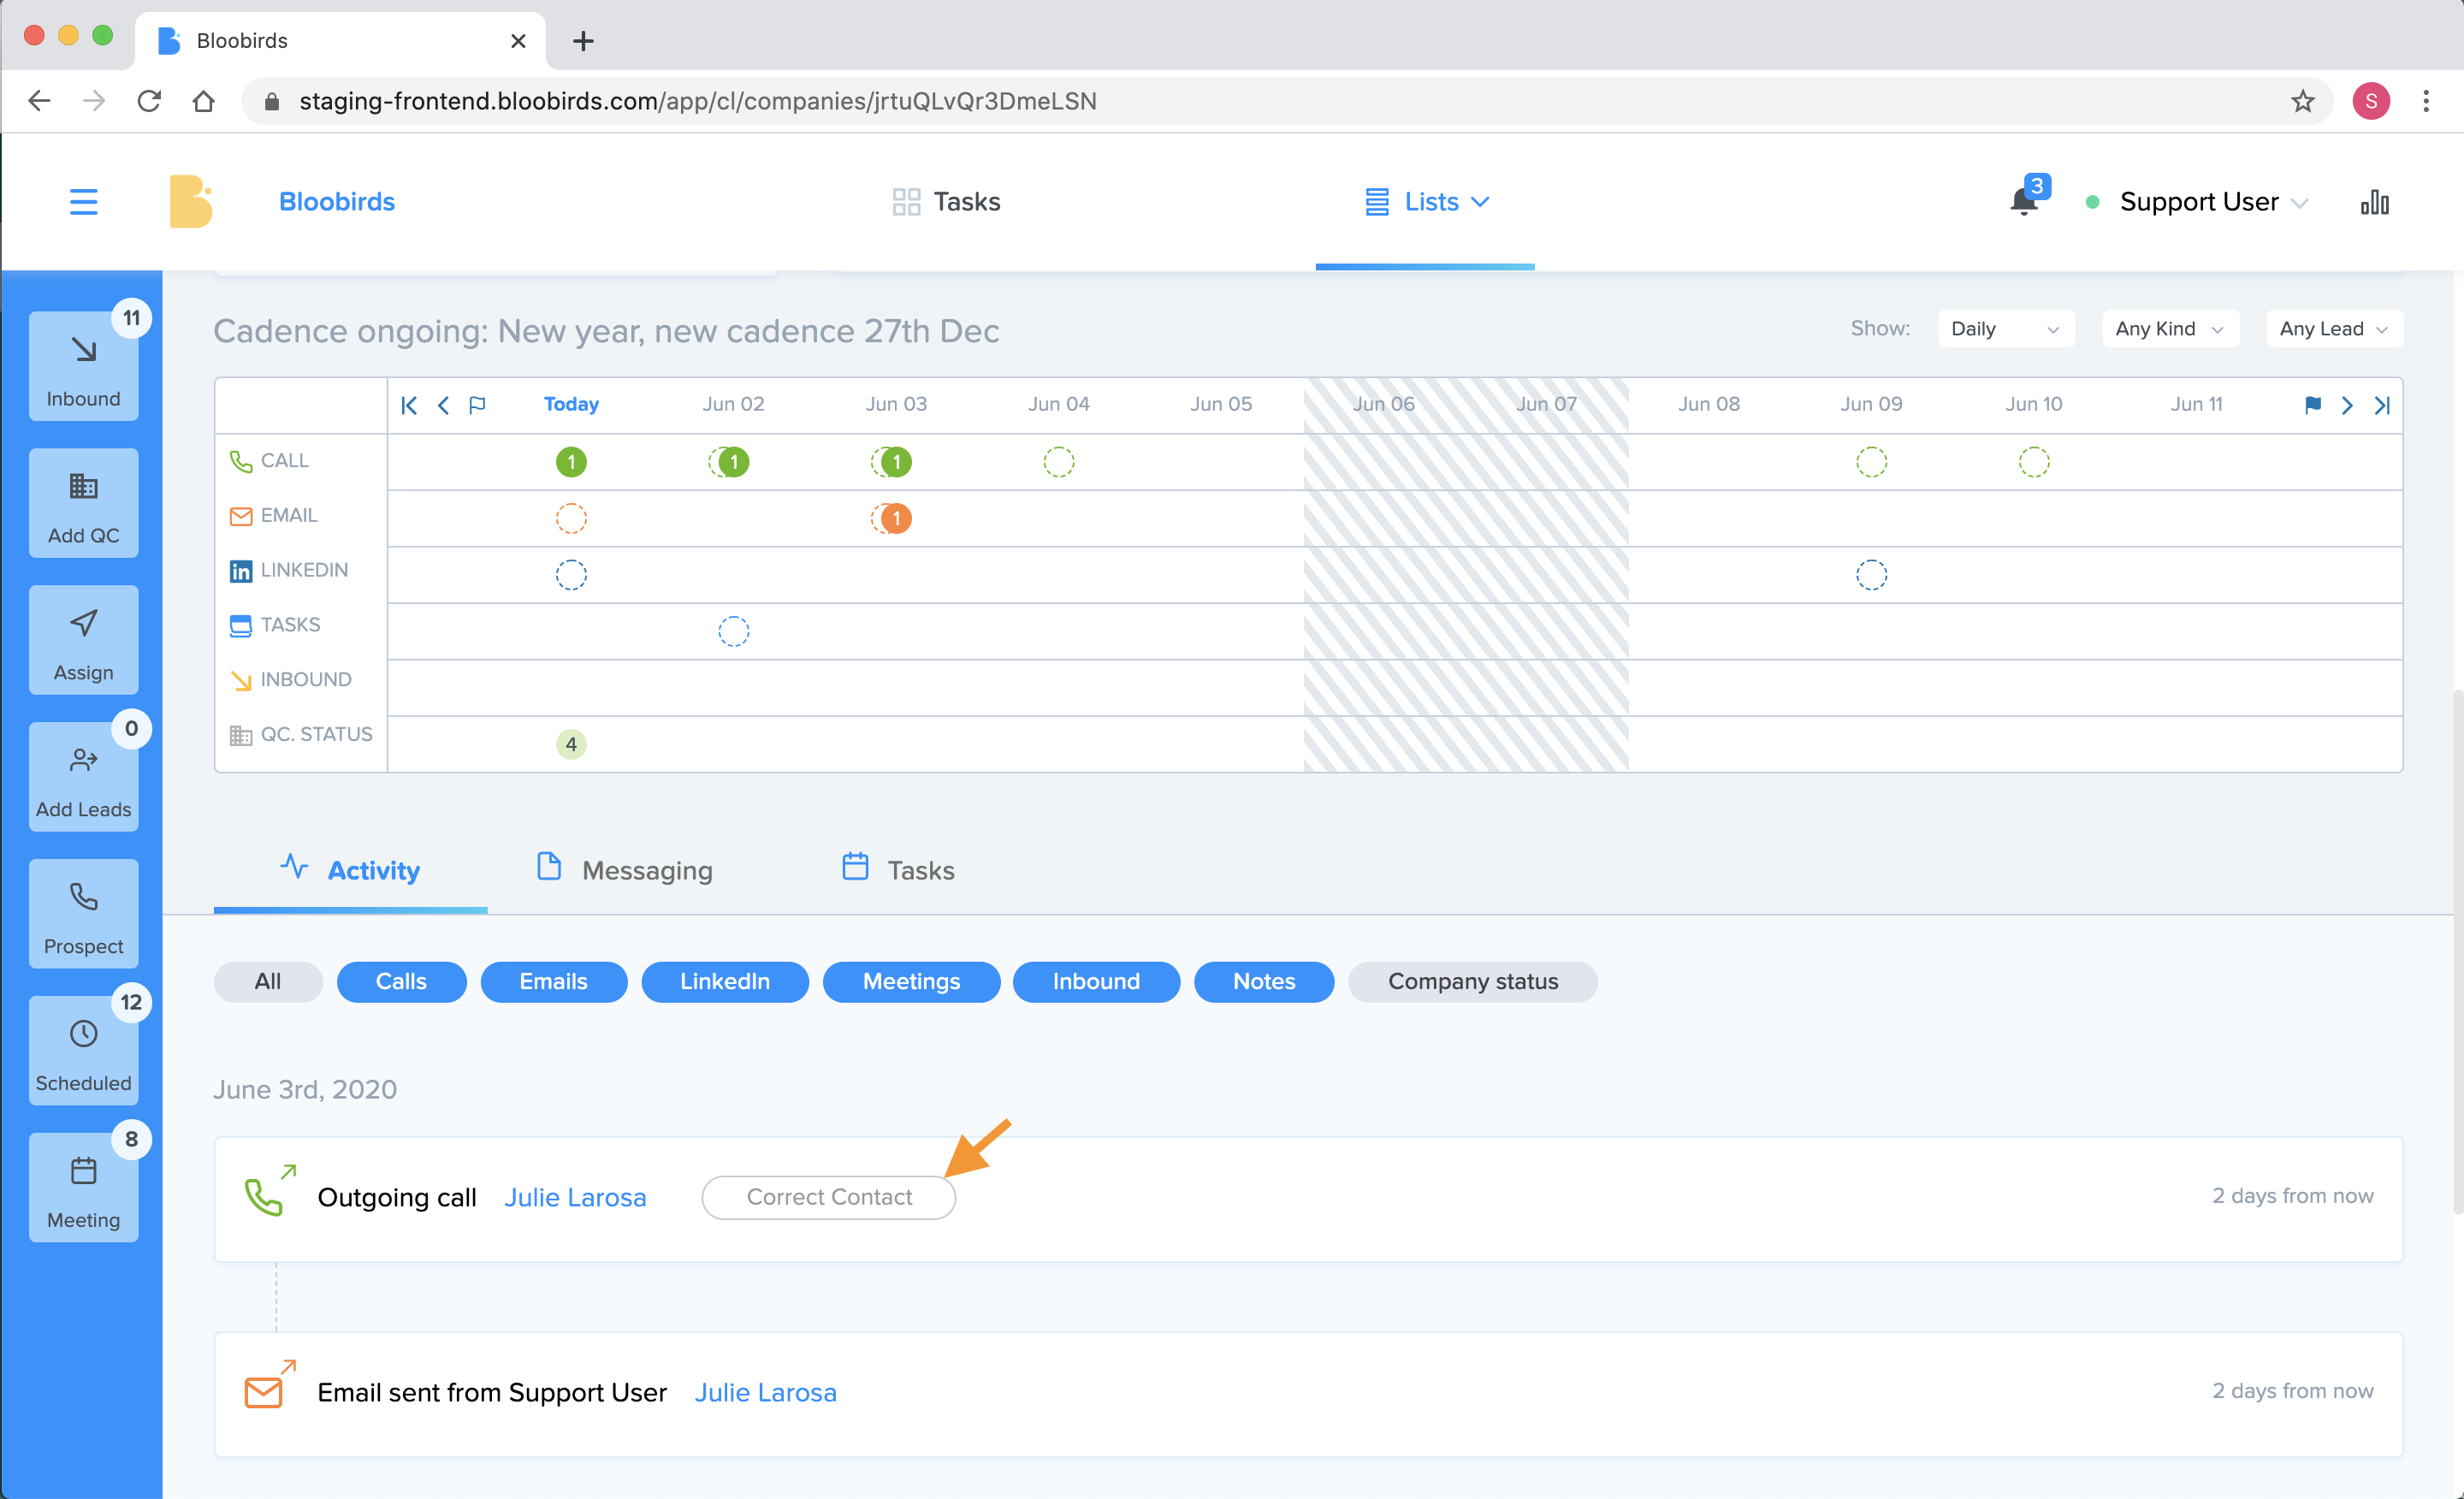
Task: Select the Bloobirds browser tab
Action: pos(340,41)
